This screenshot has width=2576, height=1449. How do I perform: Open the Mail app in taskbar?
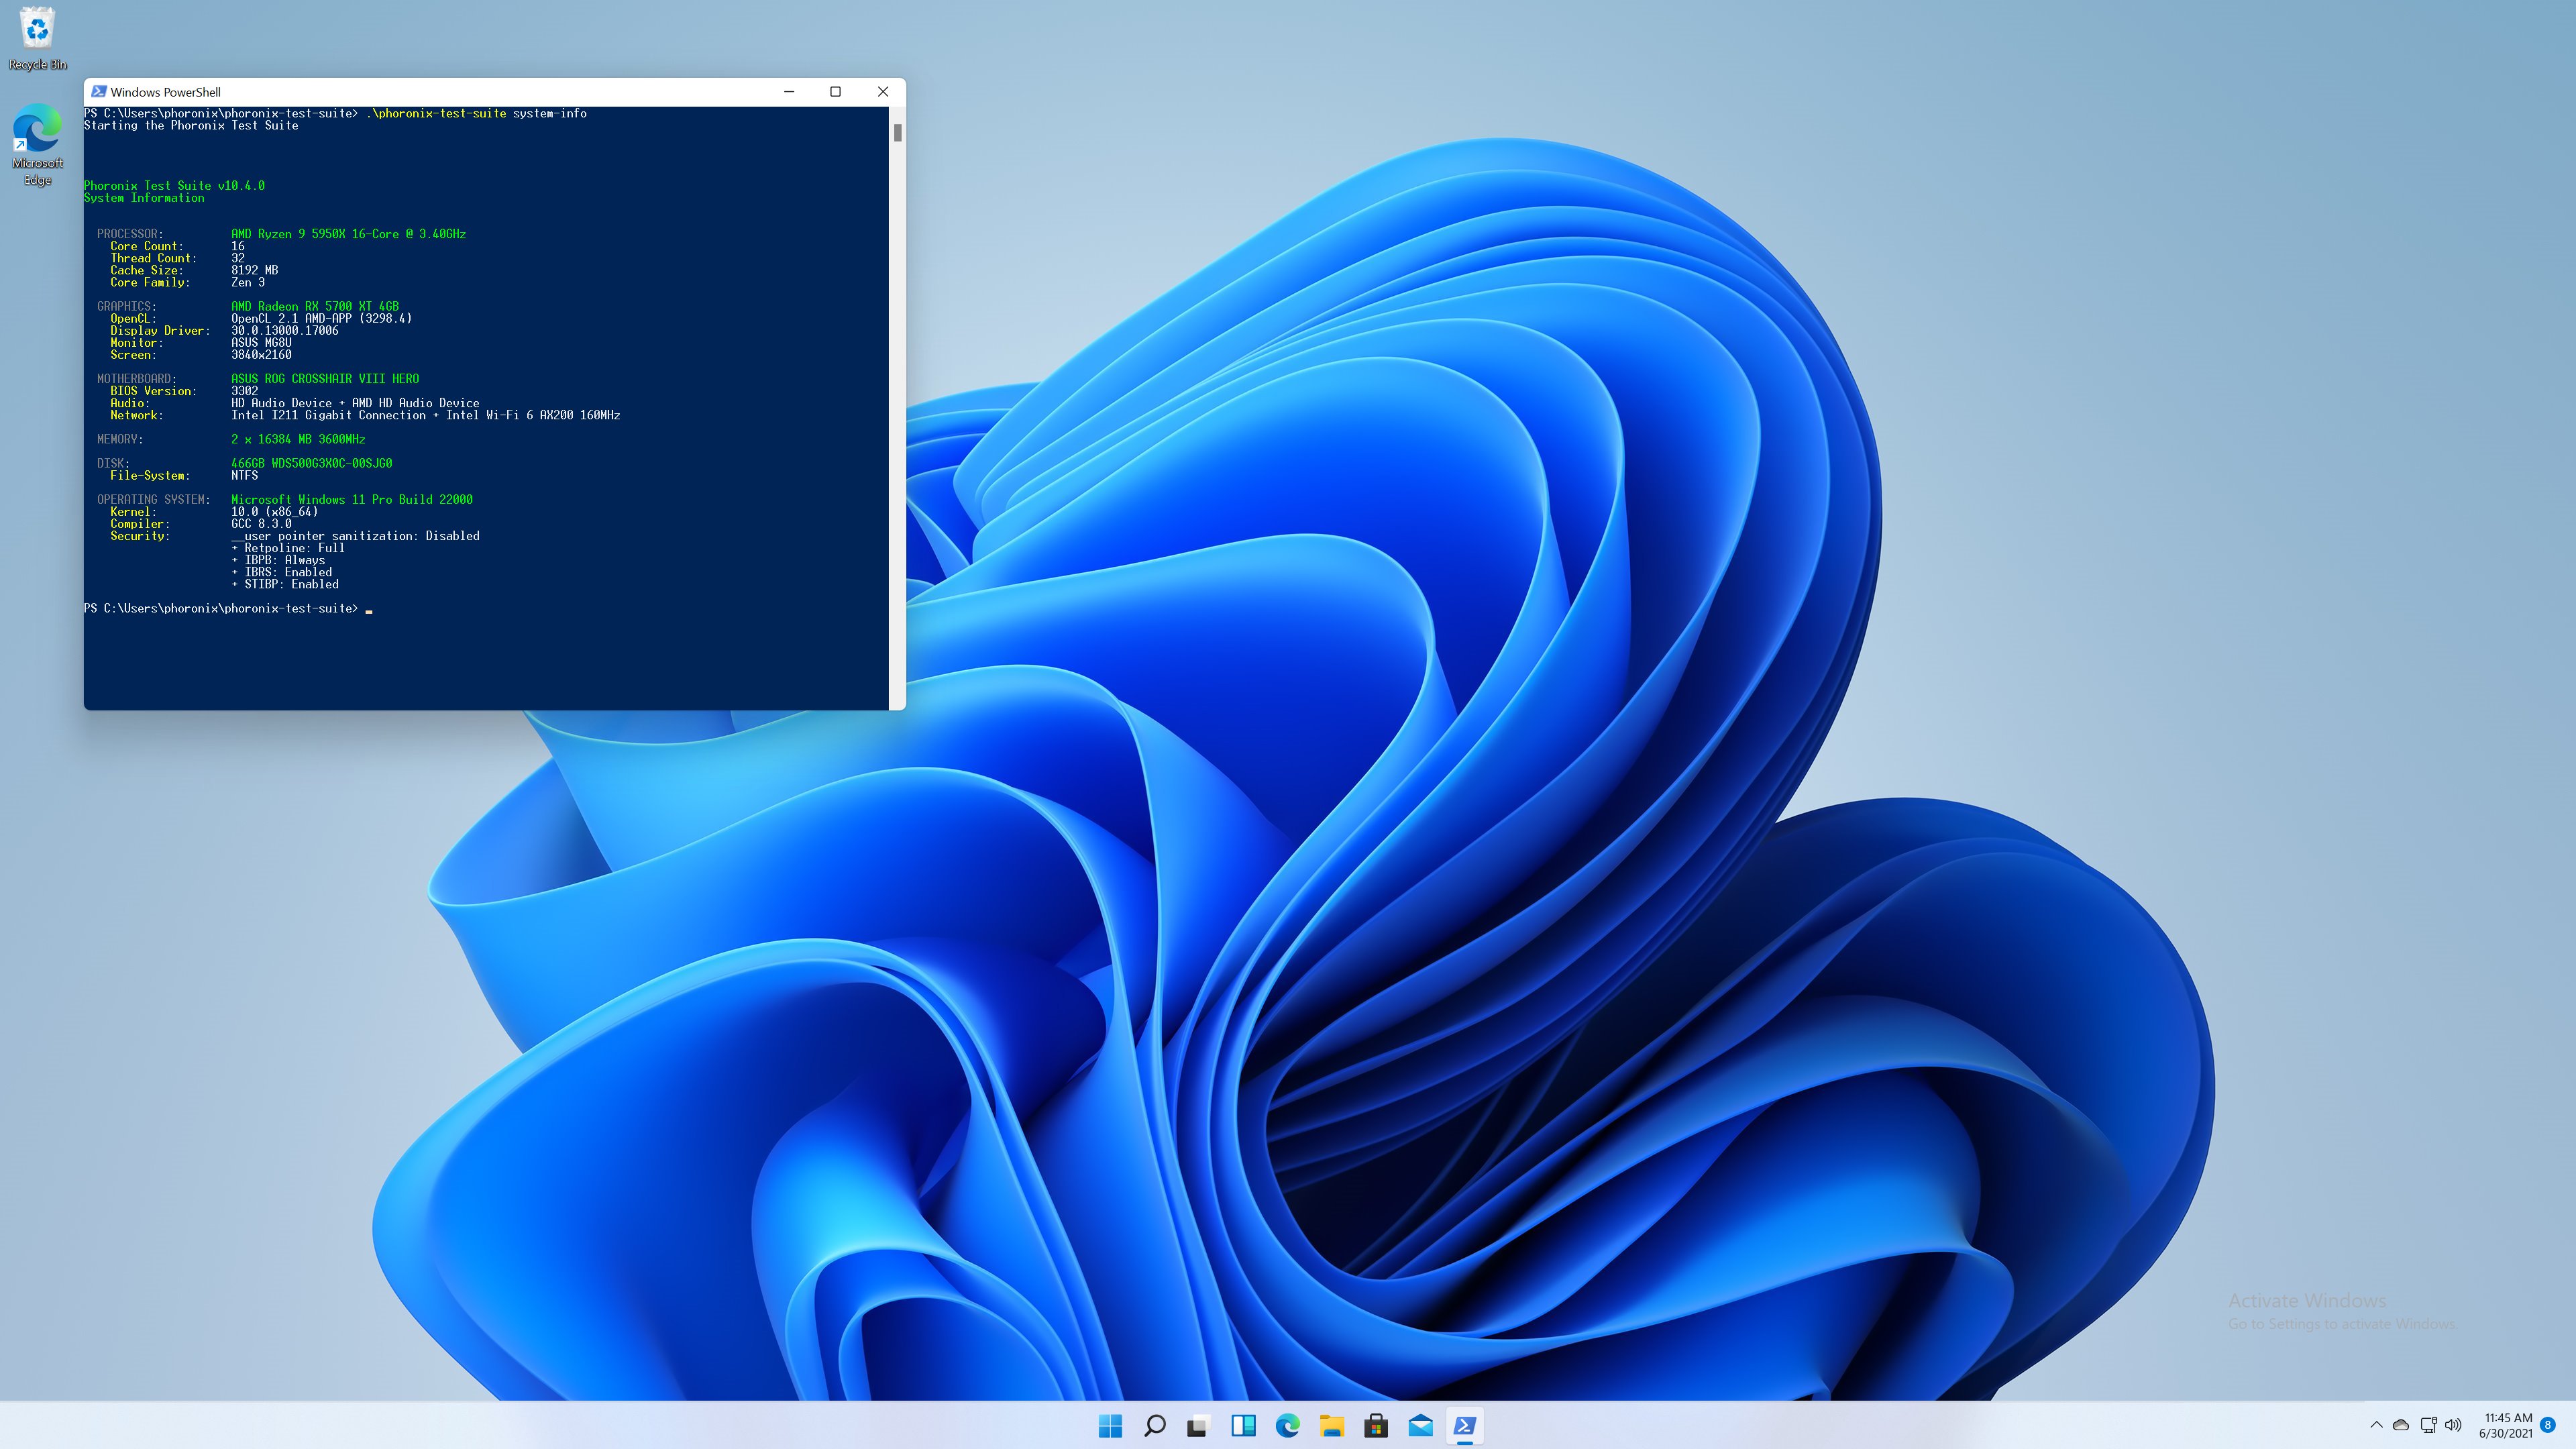click(x=1420, y=1426)
